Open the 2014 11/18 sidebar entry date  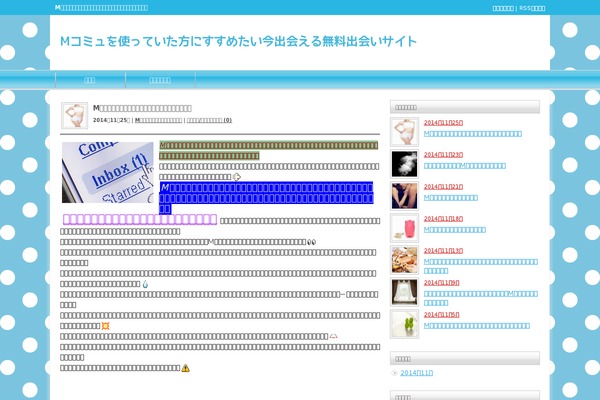(443, 219)
